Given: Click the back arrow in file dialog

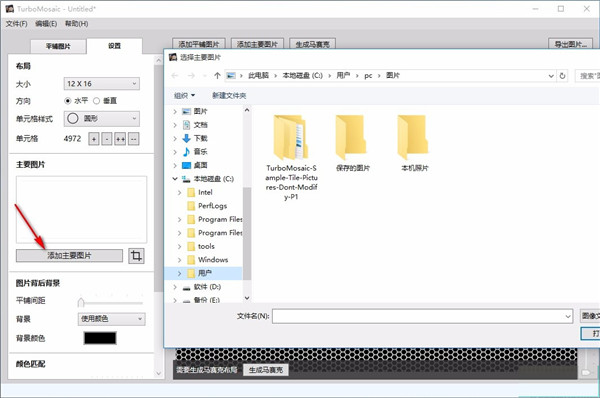Looking at the screenshot, I should [x=175, y=76].
